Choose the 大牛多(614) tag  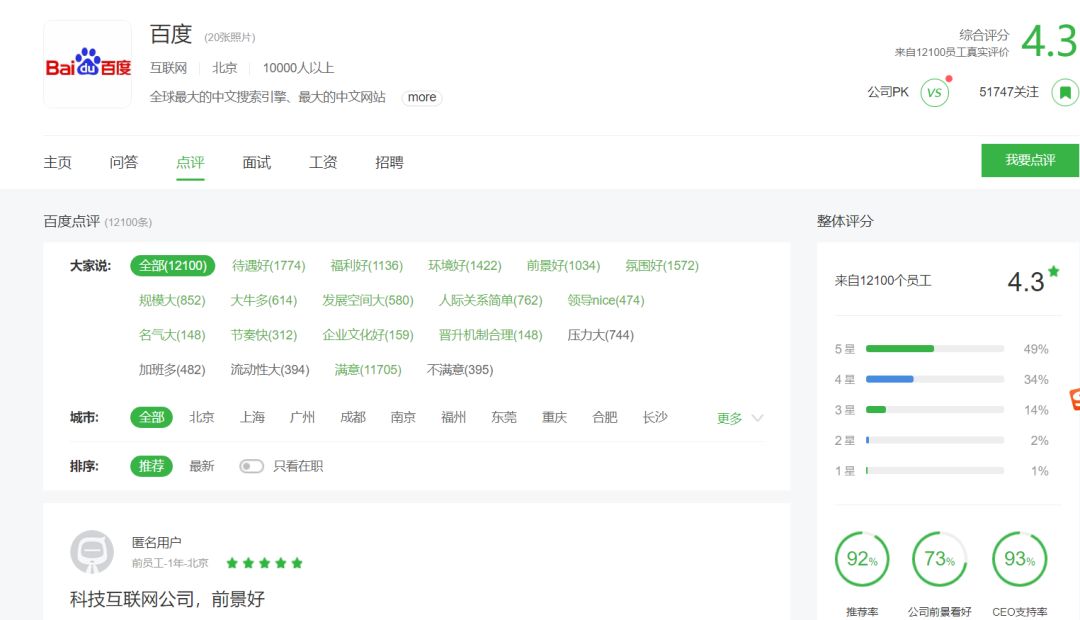click(x=264, y=300)
